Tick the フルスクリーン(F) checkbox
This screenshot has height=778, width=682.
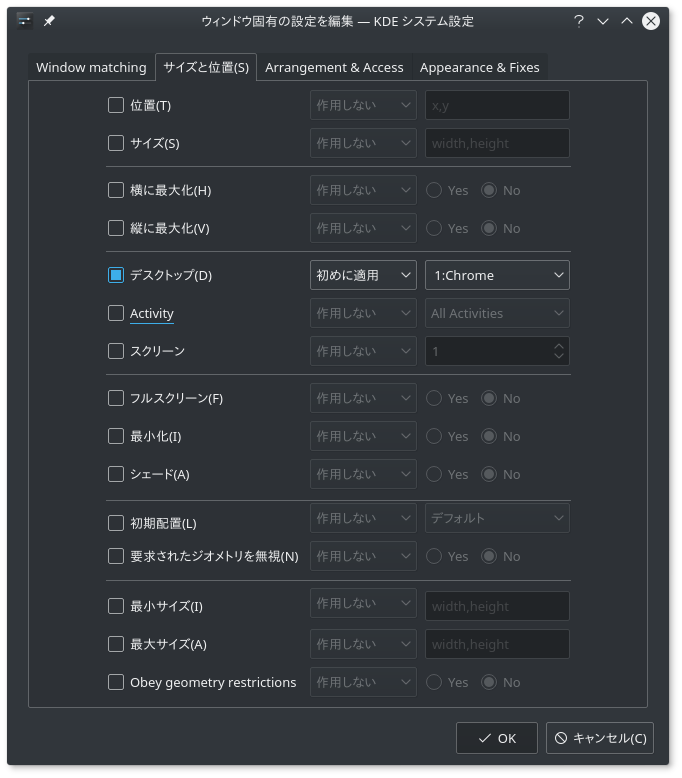116,398
